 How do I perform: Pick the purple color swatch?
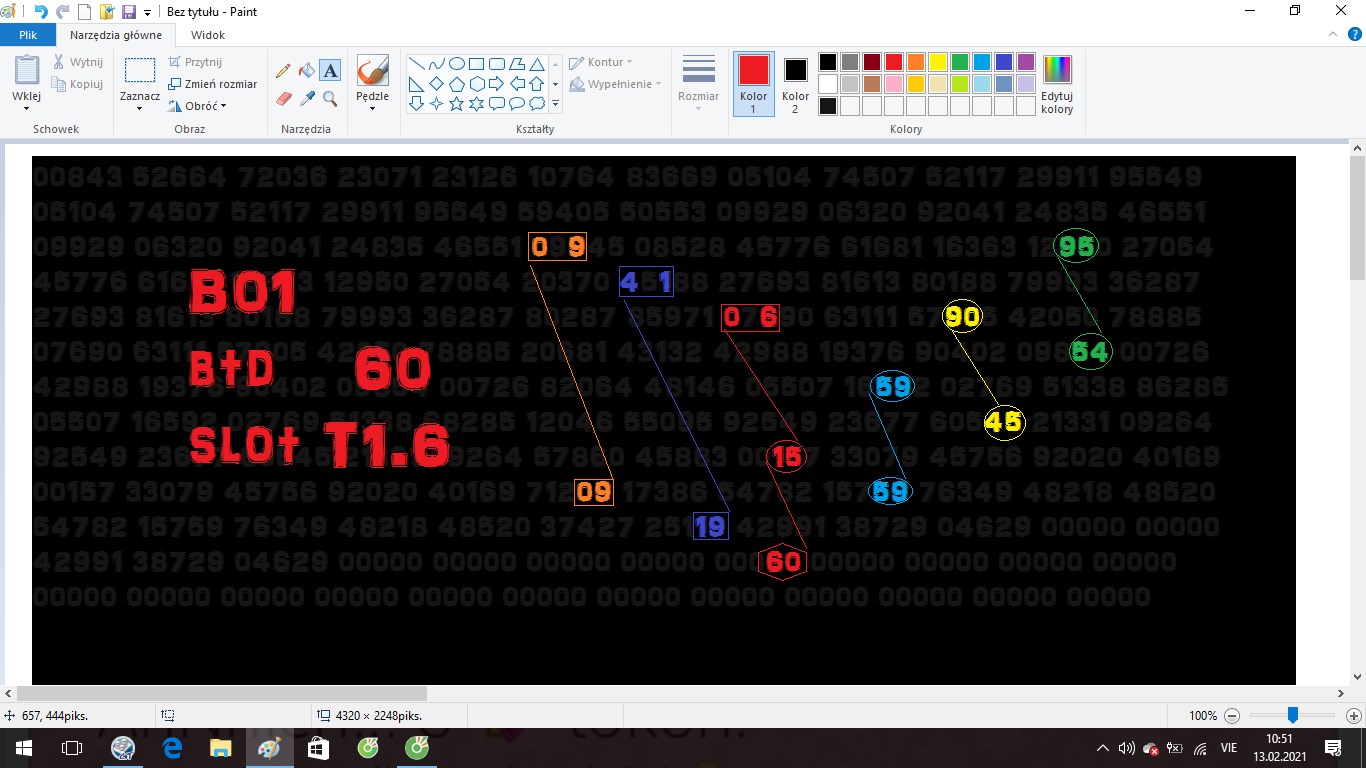pos(1026,62)
